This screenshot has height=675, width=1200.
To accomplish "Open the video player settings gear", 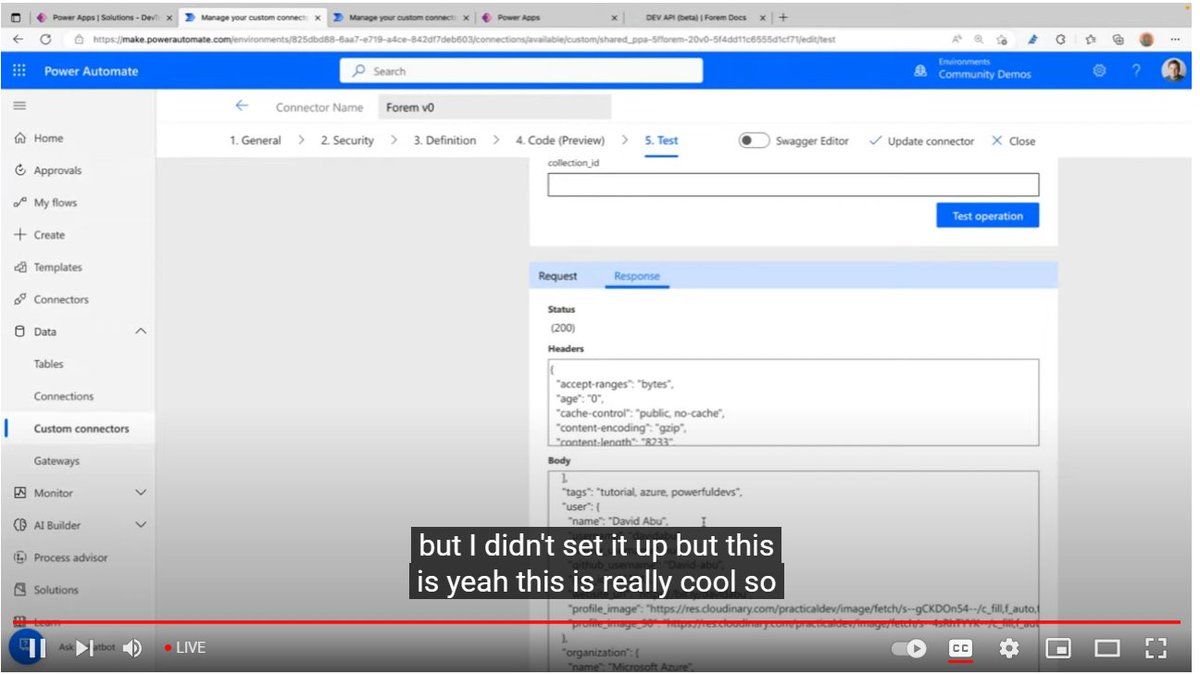I will 1009,648.
